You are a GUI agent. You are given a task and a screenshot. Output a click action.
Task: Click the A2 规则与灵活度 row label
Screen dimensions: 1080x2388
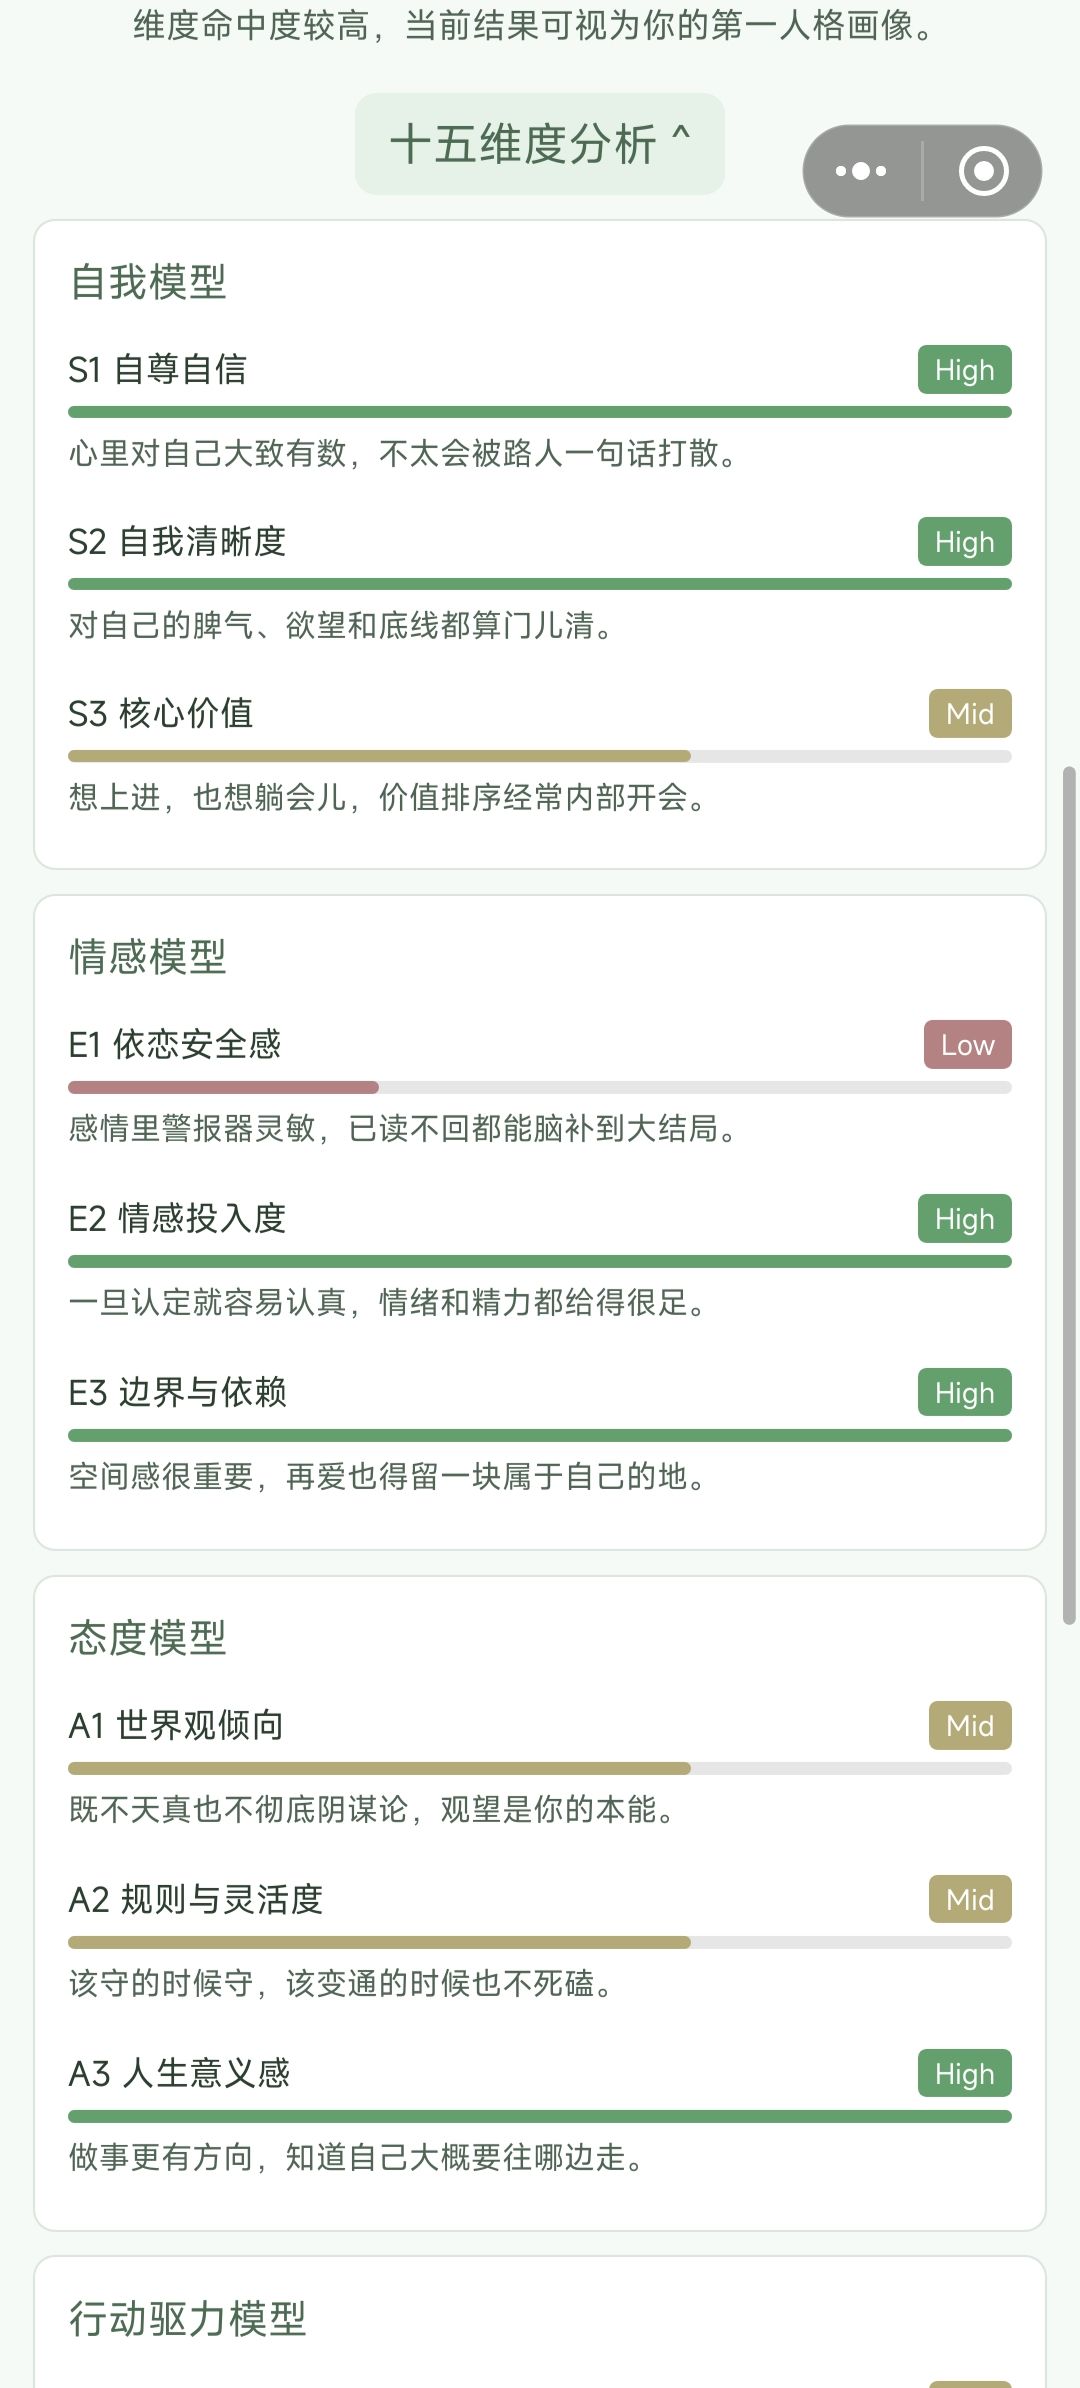click(x=196, y=1899)
